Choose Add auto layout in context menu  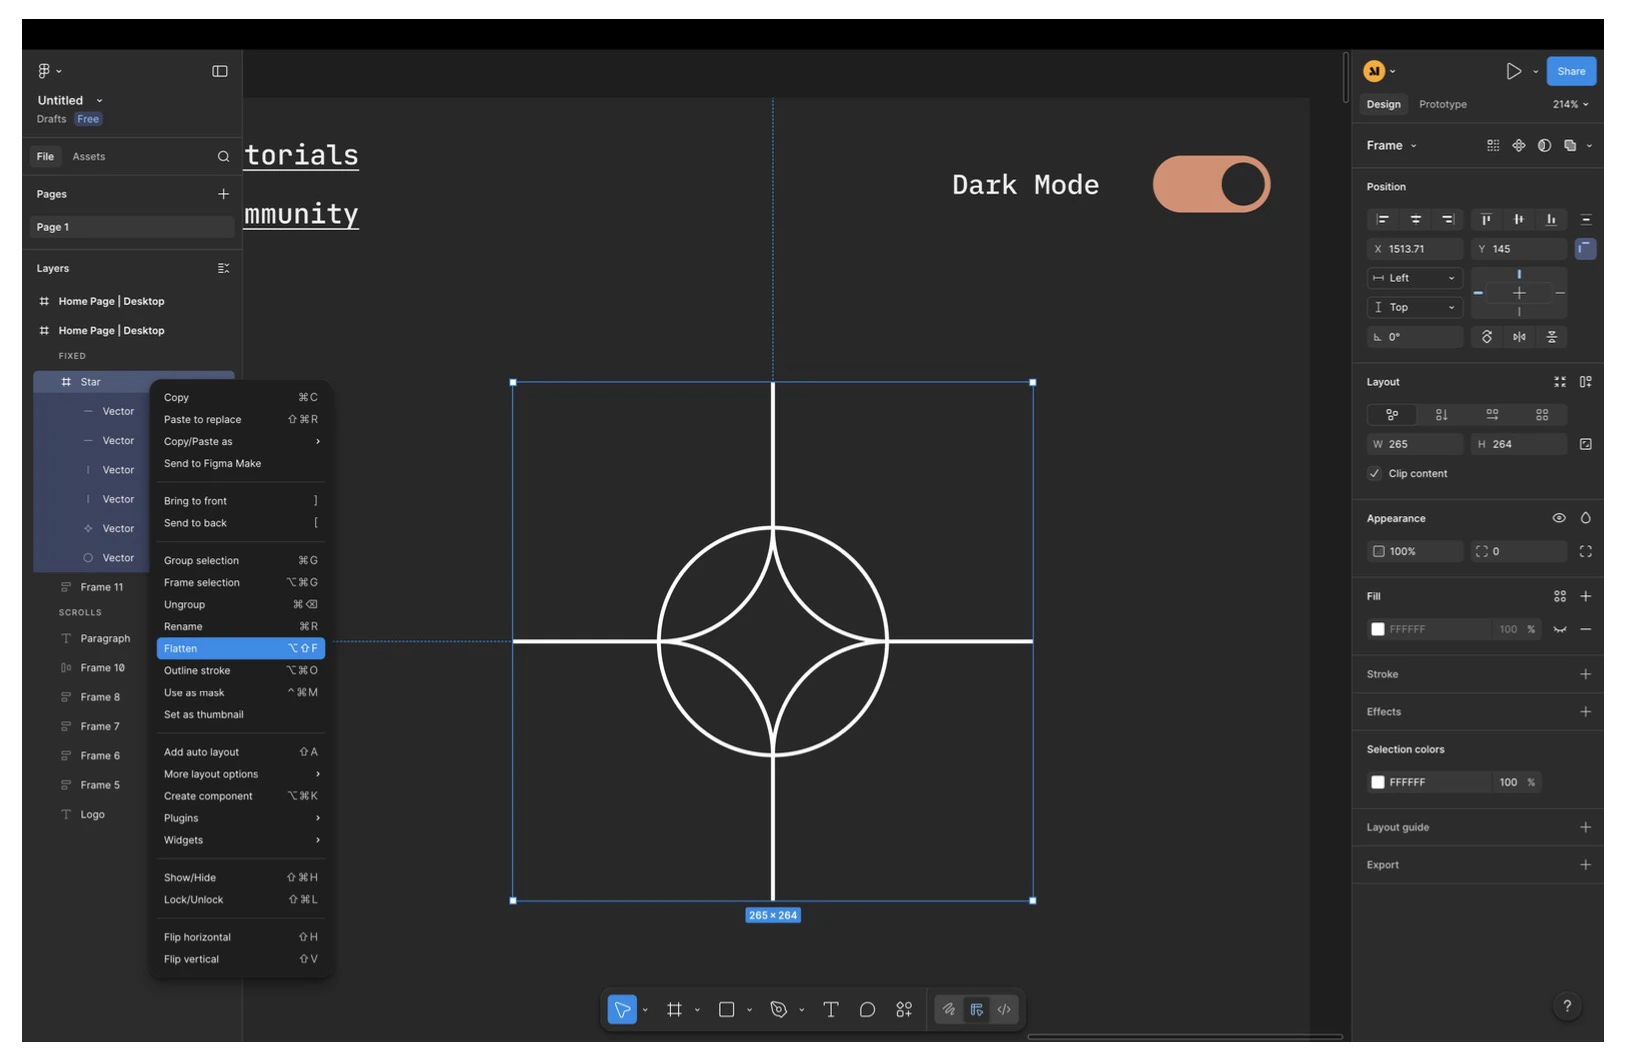241,752
